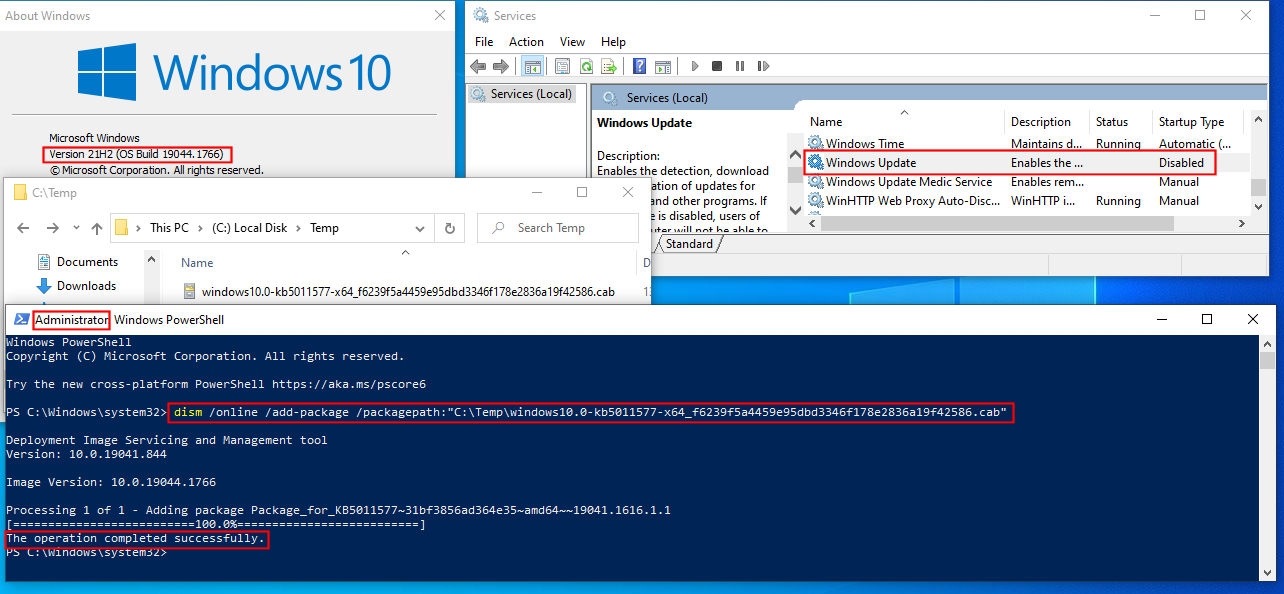Toggle the Show/Hide Console Tree icon
Screen dimensions: 1284x594
click(x=533, y=66)
